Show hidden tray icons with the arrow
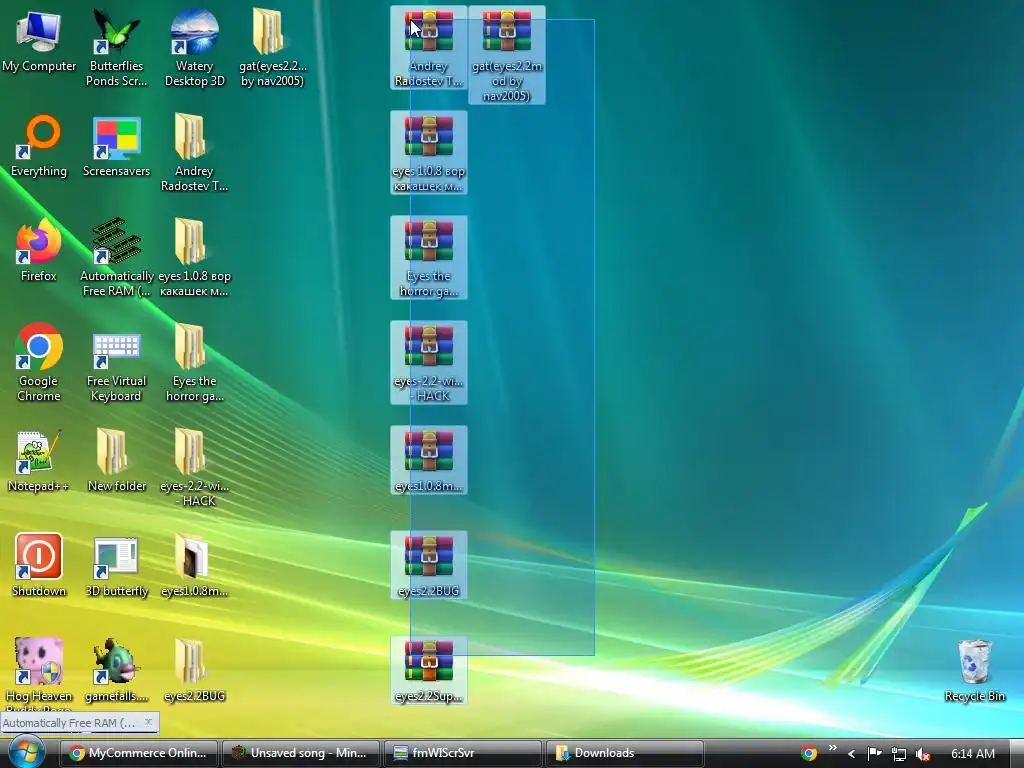The width and height of the screenshot is (1024, 768). pos(851,754)
